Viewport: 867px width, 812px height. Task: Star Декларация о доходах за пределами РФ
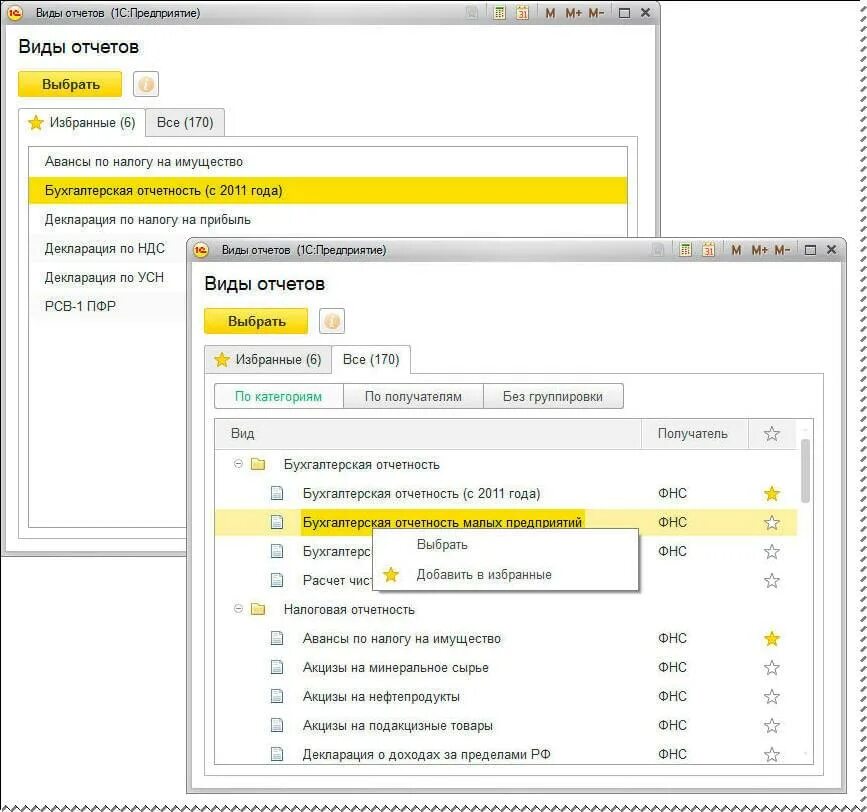pyautogui.click(x=772, y=754)
